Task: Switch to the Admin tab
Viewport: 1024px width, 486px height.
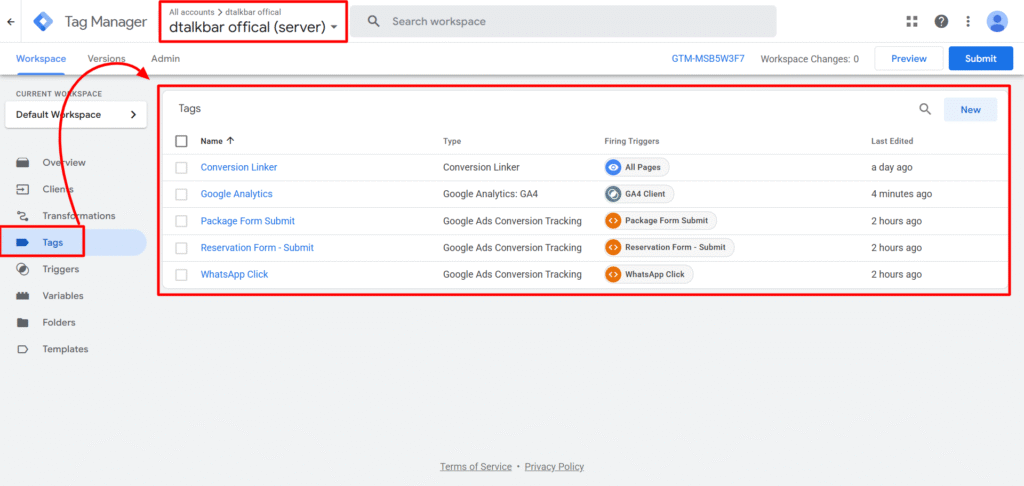Action: [165, 59]
